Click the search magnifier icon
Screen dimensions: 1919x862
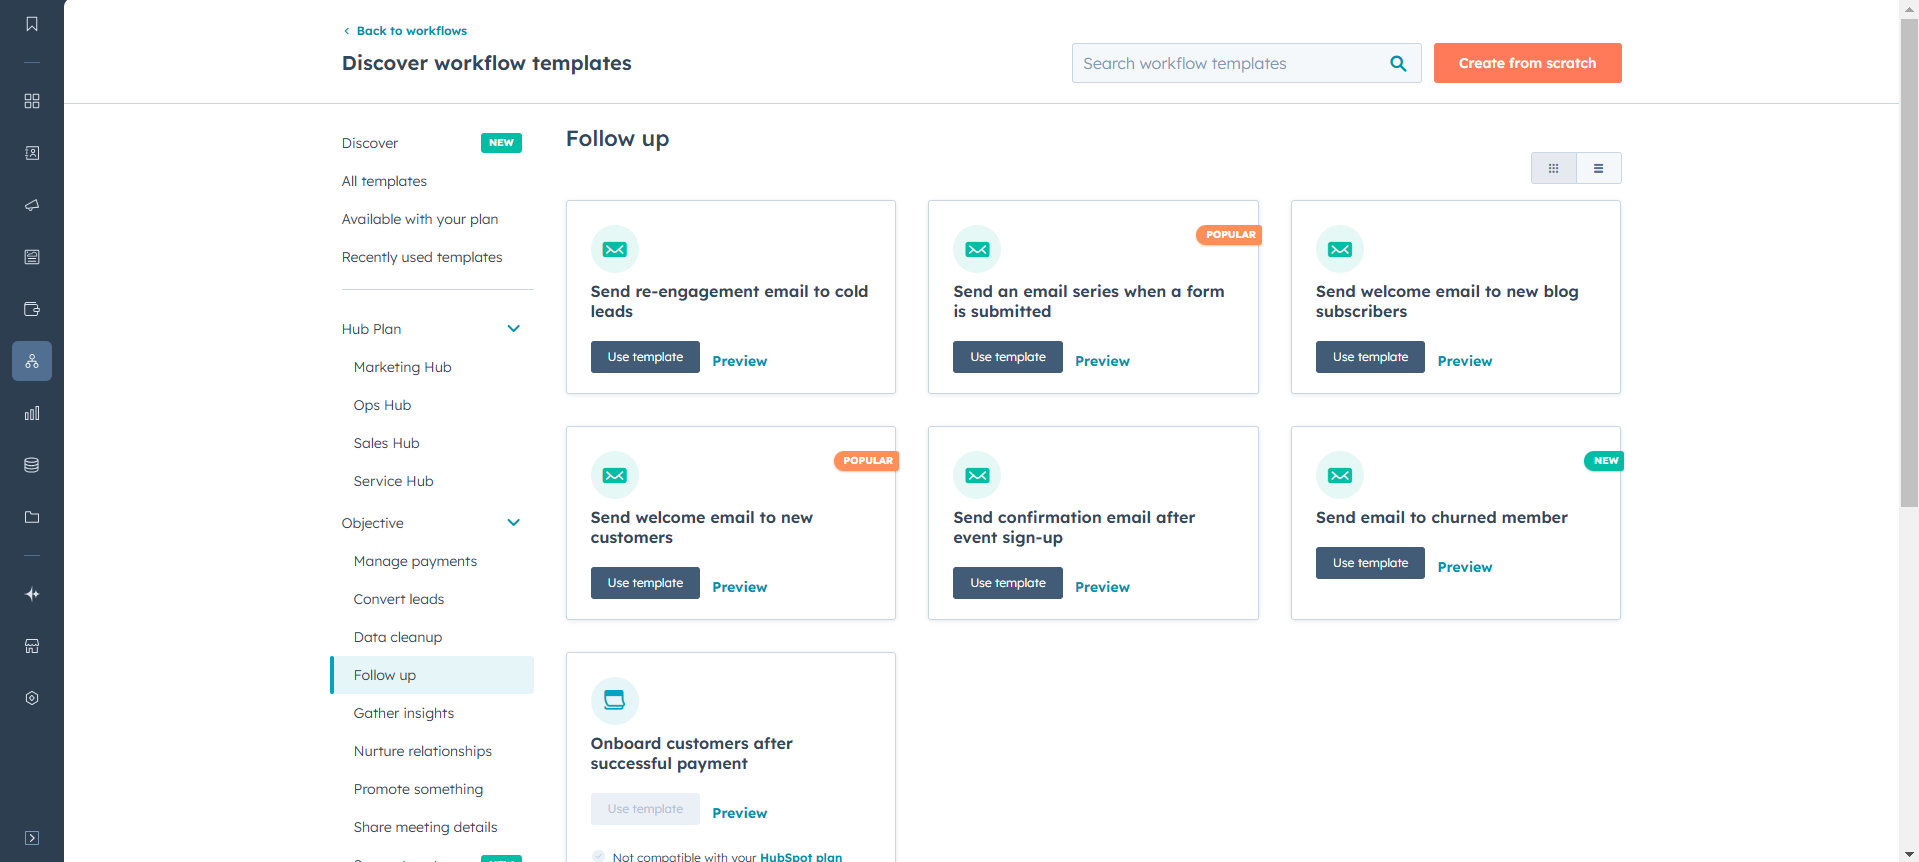(1398, 63)
